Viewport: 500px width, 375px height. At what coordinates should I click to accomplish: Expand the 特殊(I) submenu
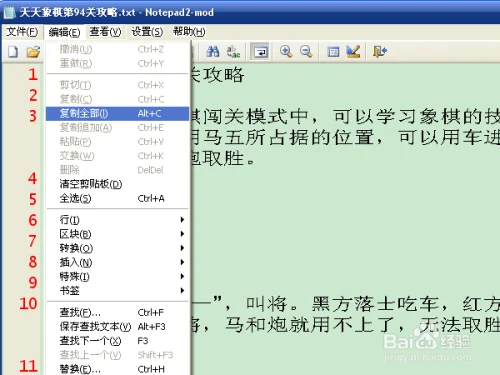coord(117,276)
